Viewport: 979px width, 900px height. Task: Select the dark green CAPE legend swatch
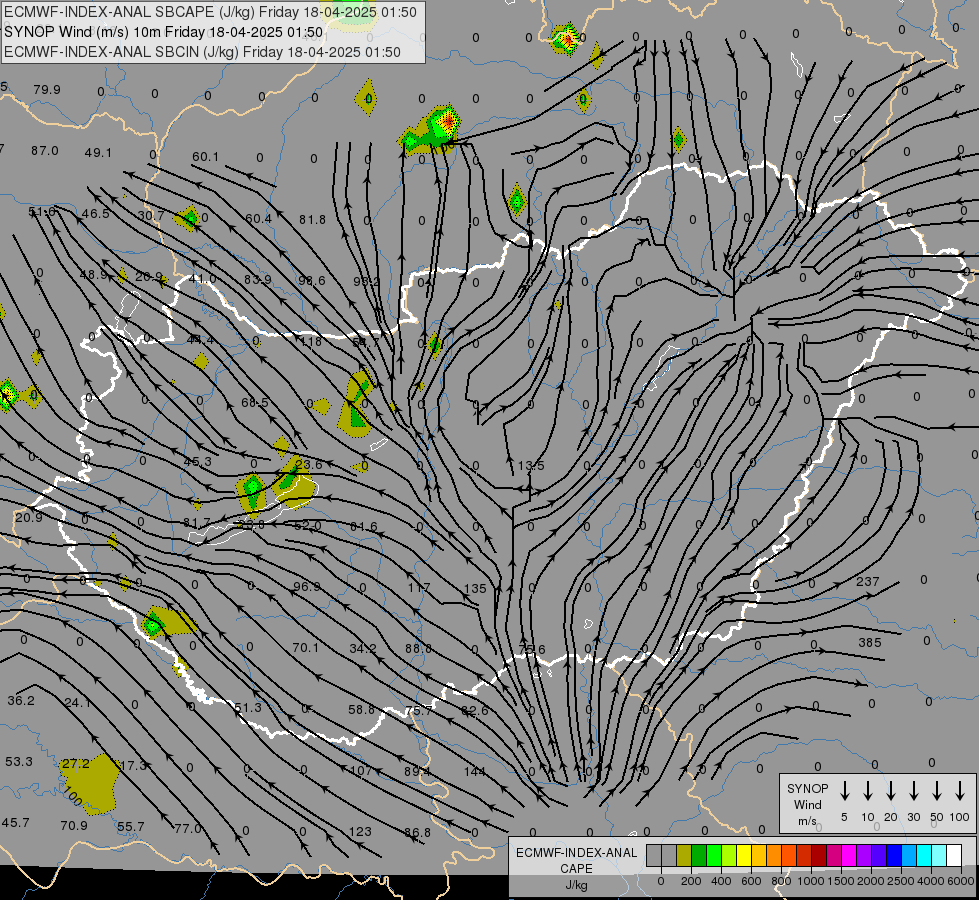tap(699, 856)
